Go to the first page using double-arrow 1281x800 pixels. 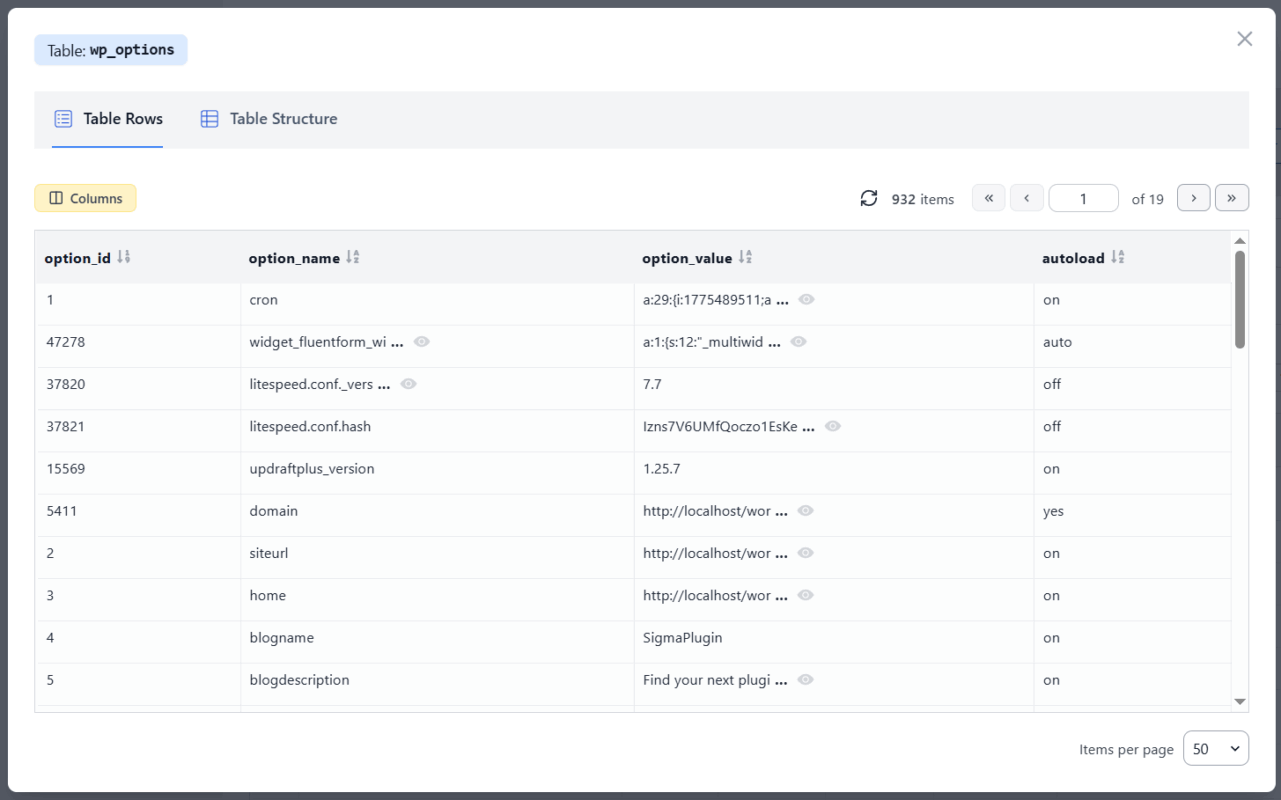pyautogui.click(x=988, y=197)
